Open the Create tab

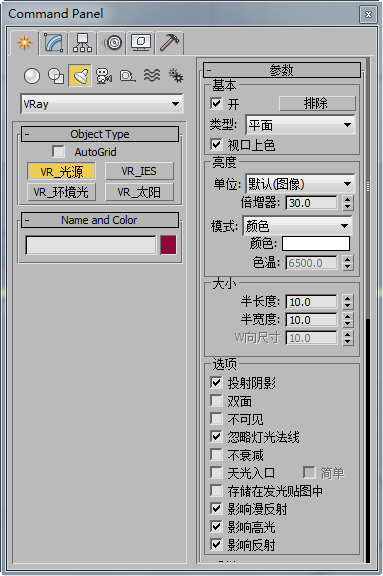coord(24,43)
